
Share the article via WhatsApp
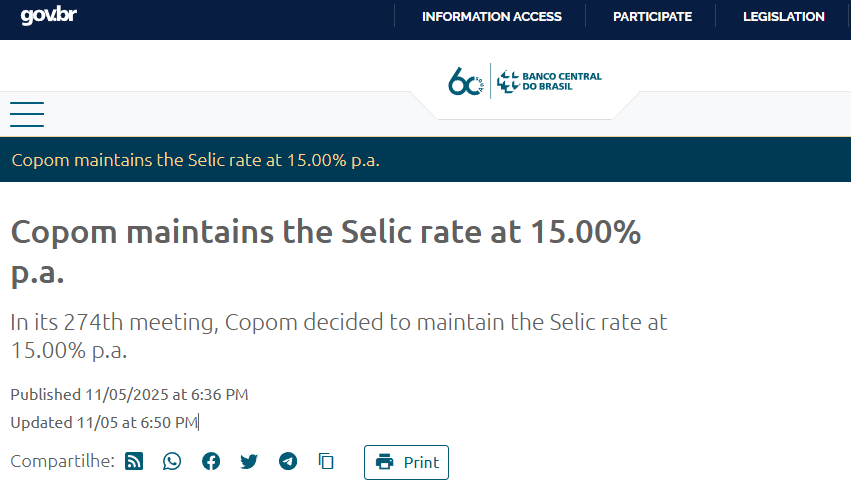click(x=172, y=461)
